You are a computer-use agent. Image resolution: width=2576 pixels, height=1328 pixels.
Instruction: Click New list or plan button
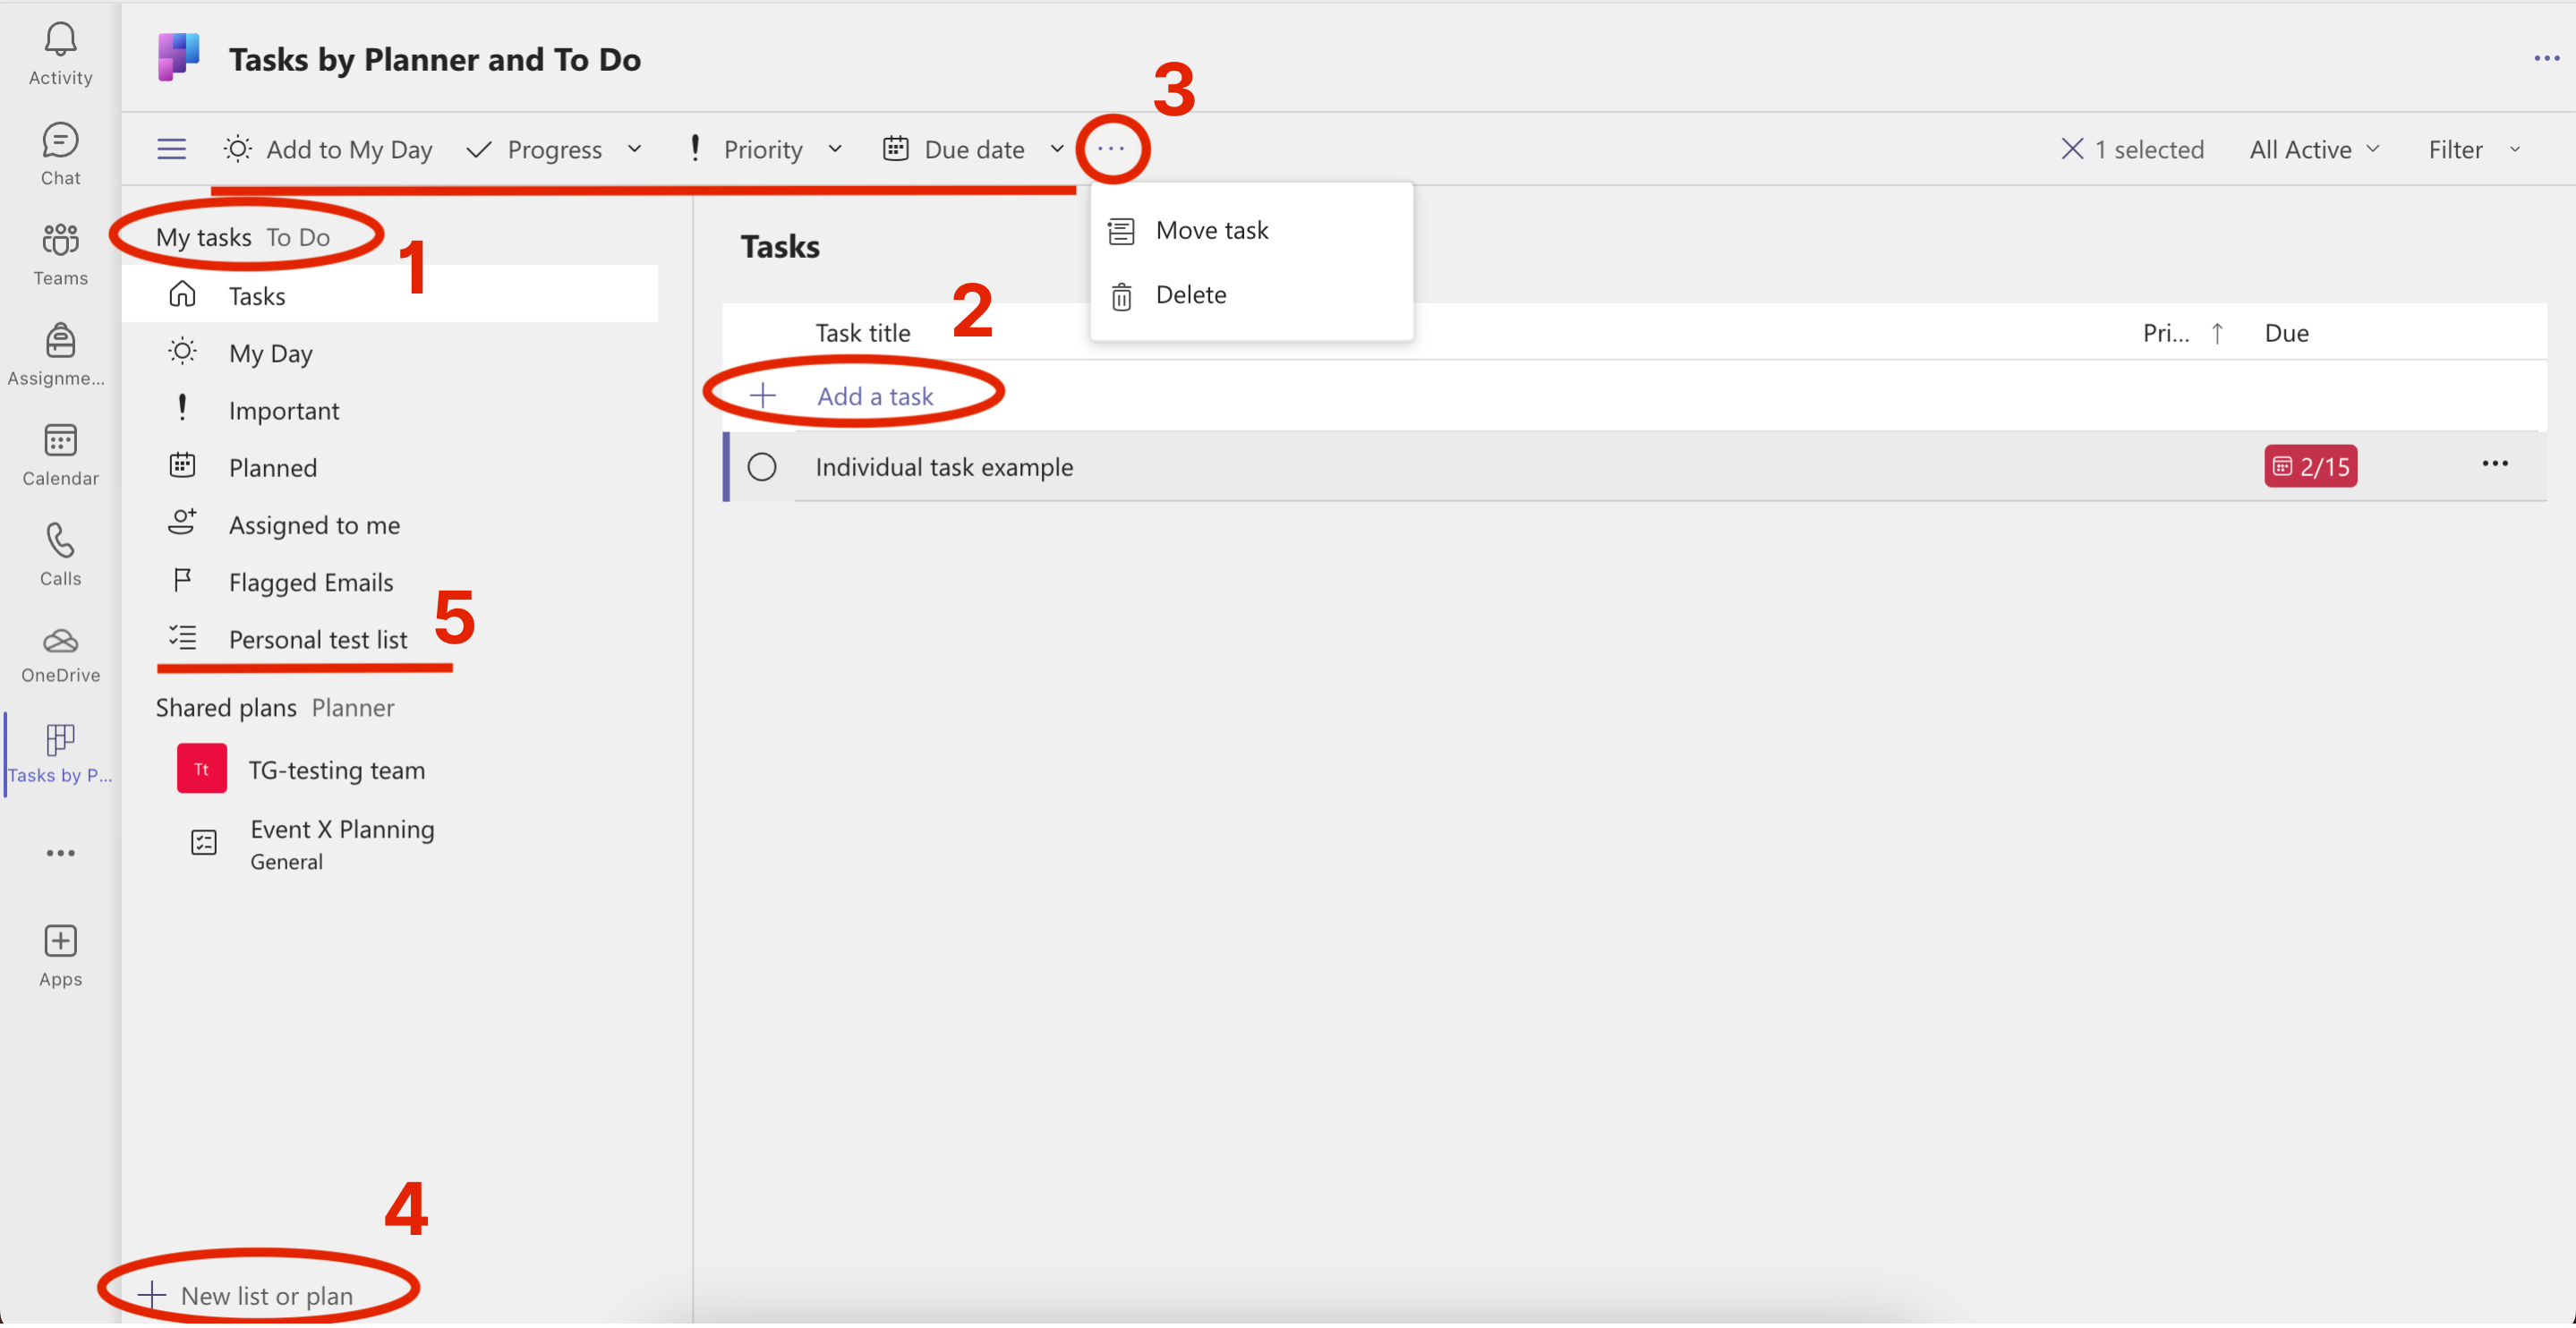(249, 1292)
